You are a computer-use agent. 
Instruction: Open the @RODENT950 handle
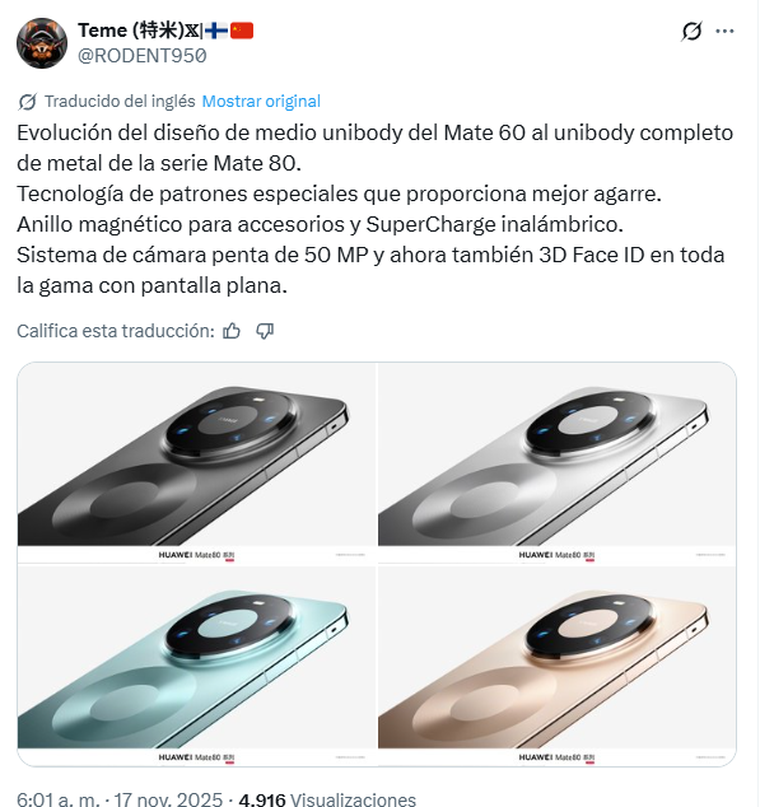coord(142,56)
